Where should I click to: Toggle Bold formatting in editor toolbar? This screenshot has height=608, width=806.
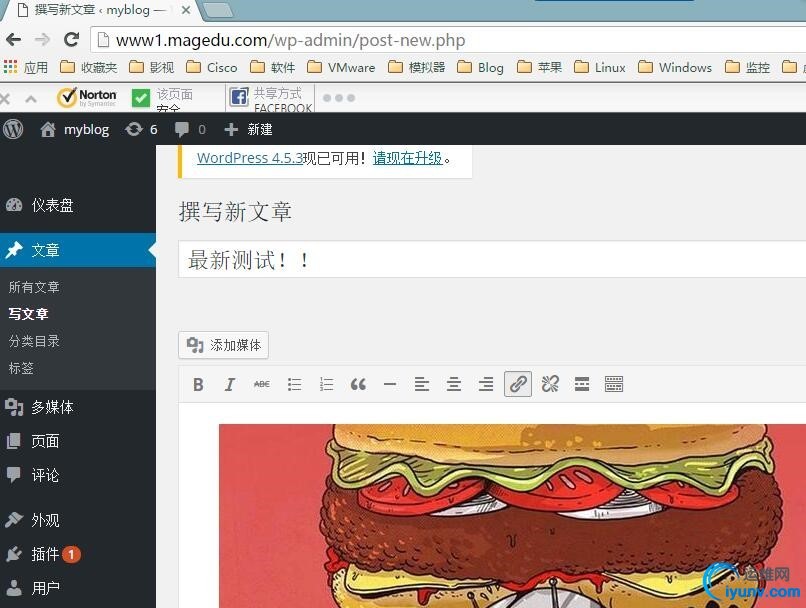click(198, 384)
